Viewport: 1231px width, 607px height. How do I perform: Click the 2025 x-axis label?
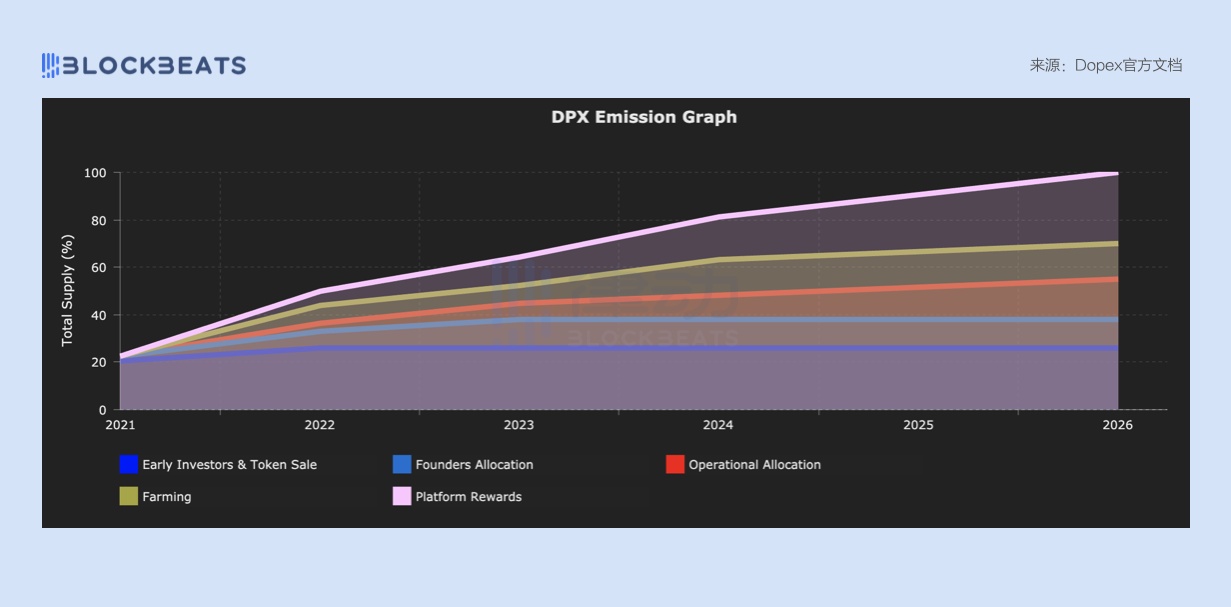click(x=918, y=425)
